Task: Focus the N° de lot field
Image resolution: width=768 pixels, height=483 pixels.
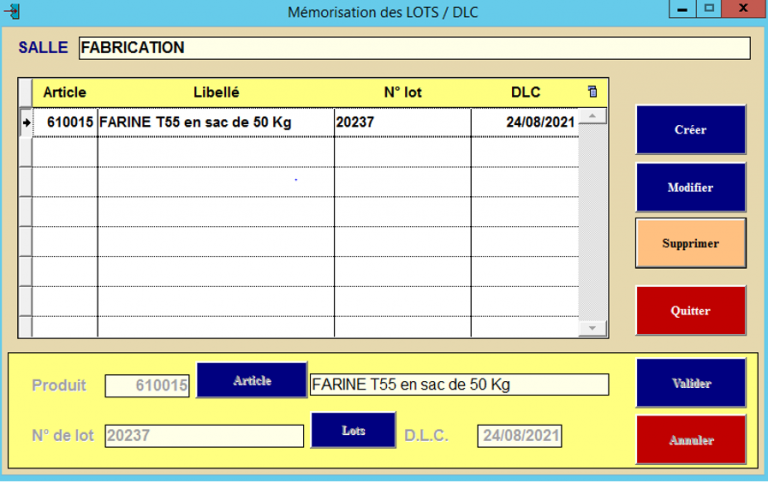Action: pyautogui.click(x=204, y=436)
